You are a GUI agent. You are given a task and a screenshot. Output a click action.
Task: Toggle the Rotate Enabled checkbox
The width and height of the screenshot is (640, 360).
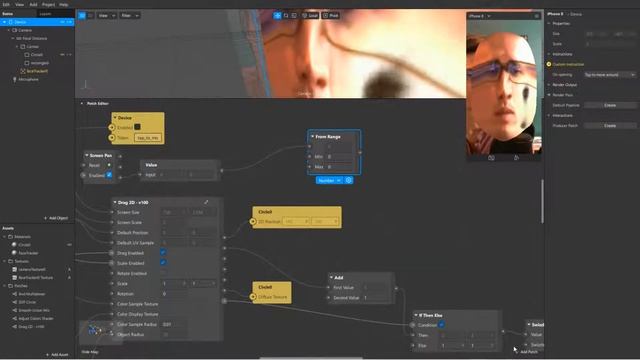[163, 273]
